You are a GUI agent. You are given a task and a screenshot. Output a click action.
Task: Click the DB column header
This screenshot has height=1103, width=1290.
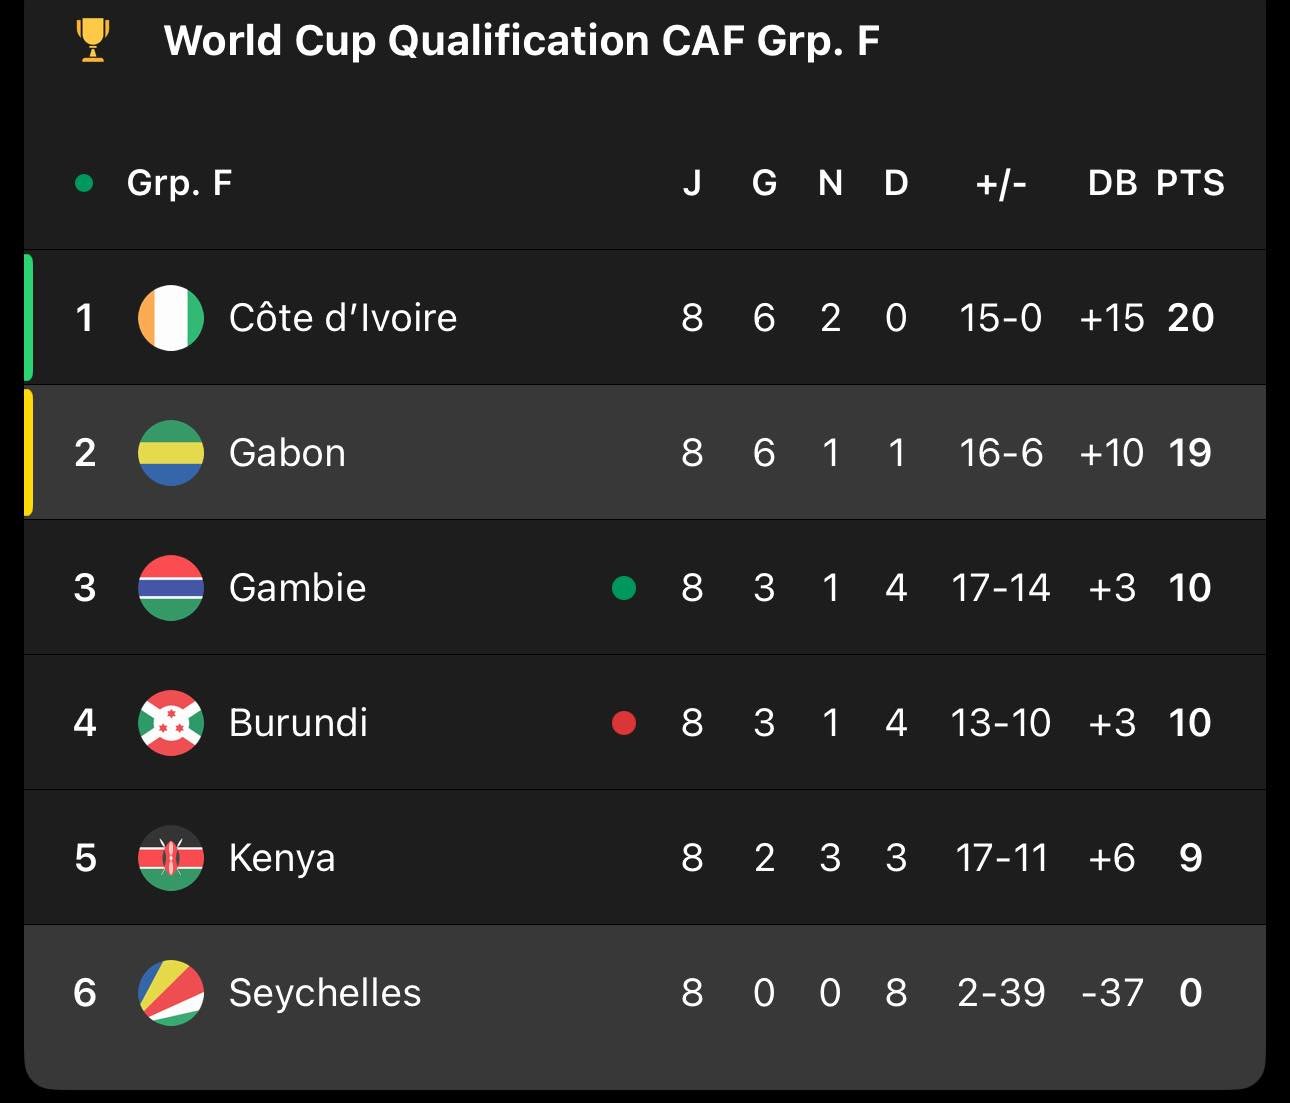point(1112,183)
